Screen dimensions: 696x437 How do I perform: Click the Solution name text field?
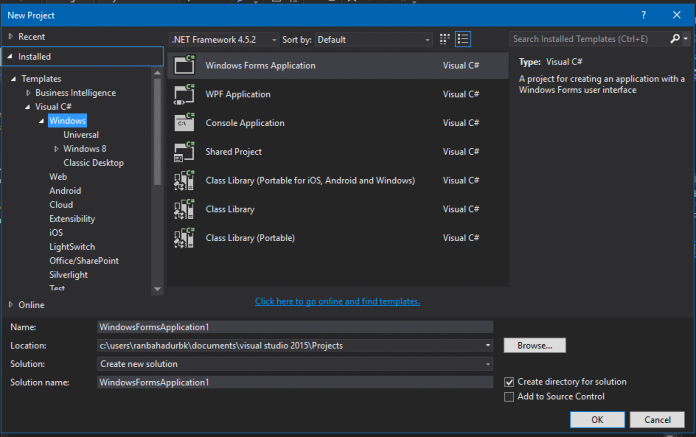tap(295, 382)
